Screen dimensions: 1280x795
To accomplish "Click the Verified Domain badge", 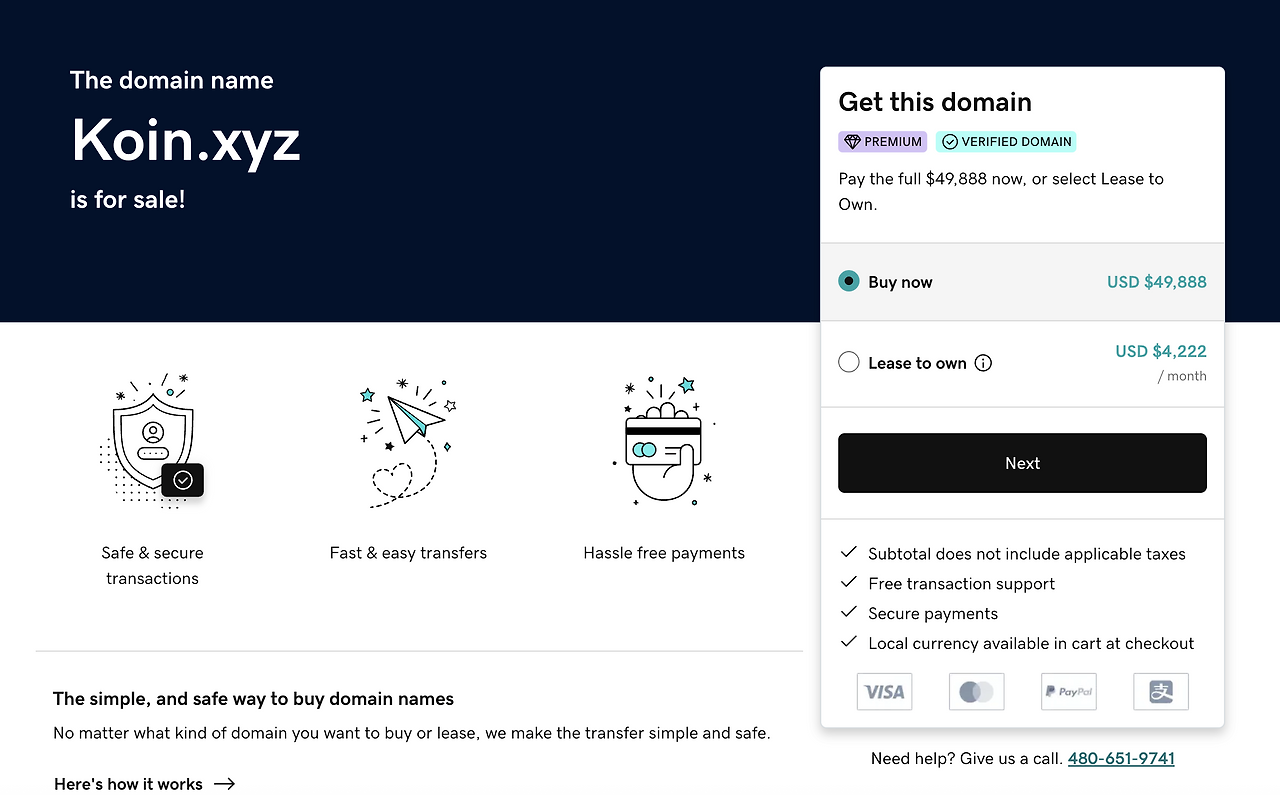I will pos(1006,142).
